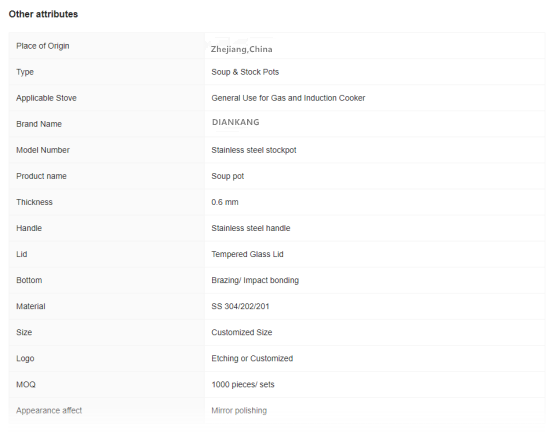554x445 pixels.
Task: Click the Other attributes heading
Action: (43, 14)
